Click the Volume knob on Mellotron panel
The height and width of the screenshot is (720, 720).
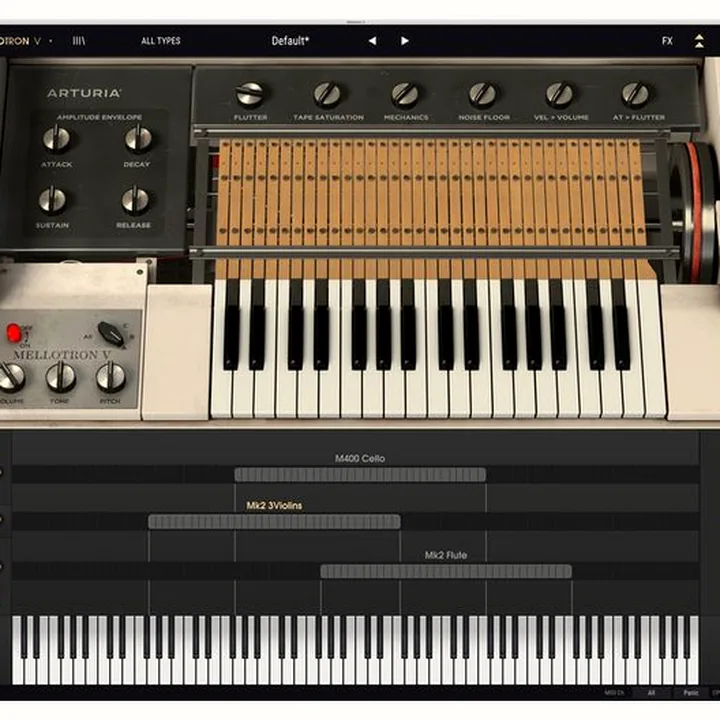(11, 377)
